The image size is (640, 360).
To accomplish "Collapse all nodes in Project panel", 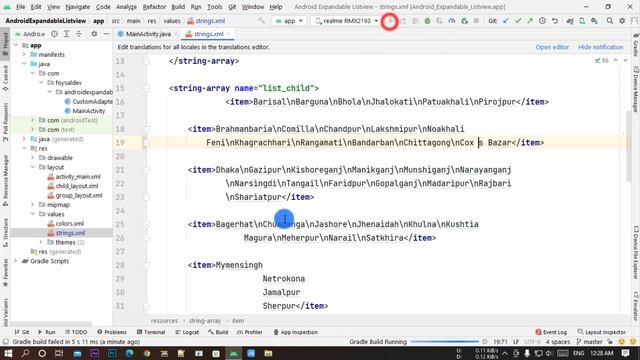I will click(x=79, y=34).
